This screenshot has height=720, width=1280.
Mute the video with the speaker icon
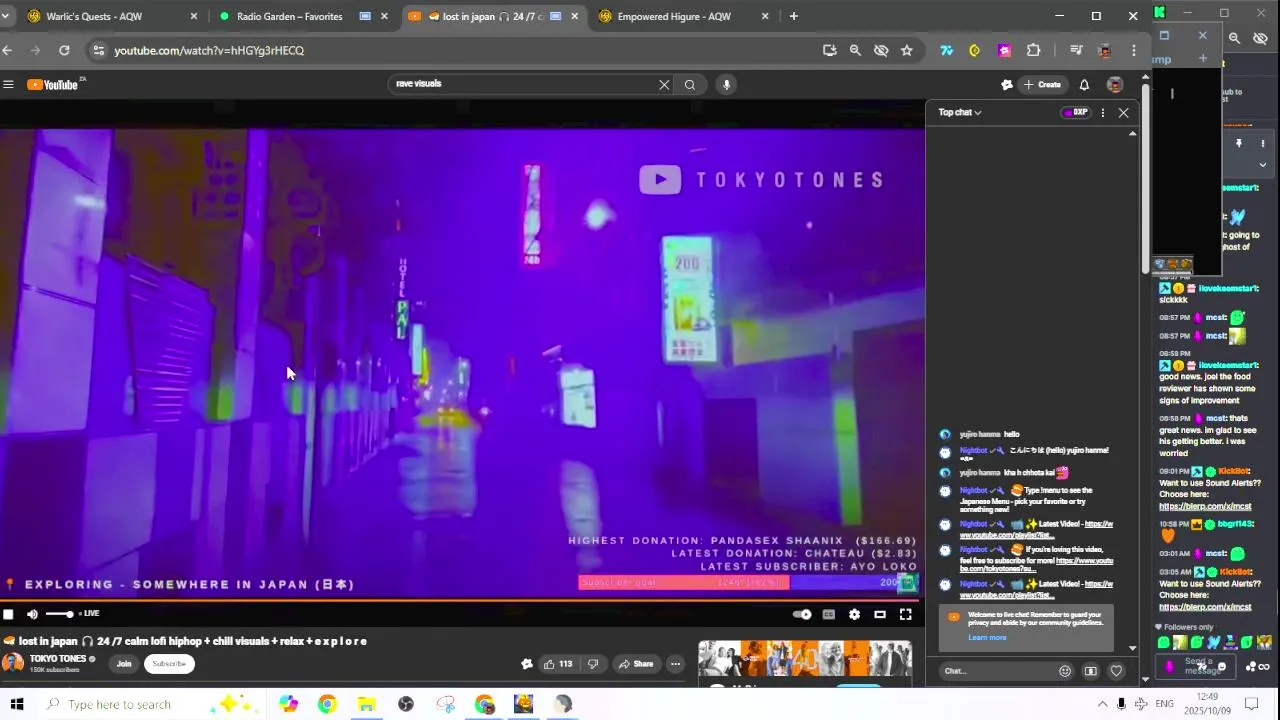click(32, 614)
